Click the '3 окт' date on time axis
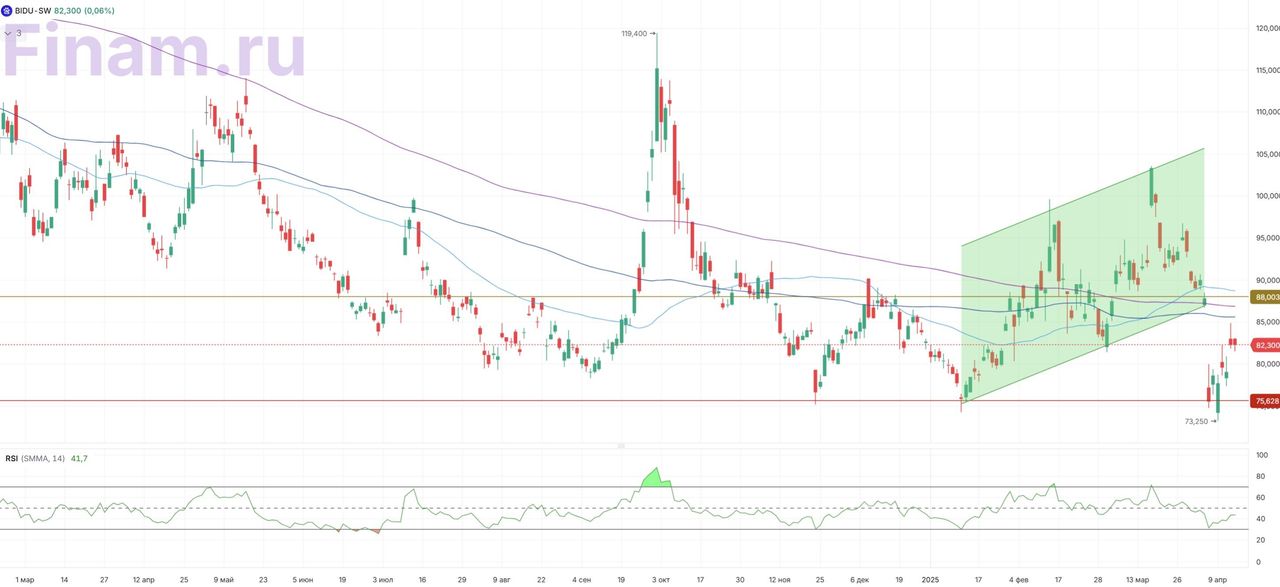1280x587 pixels. click(x=660, y=579)
